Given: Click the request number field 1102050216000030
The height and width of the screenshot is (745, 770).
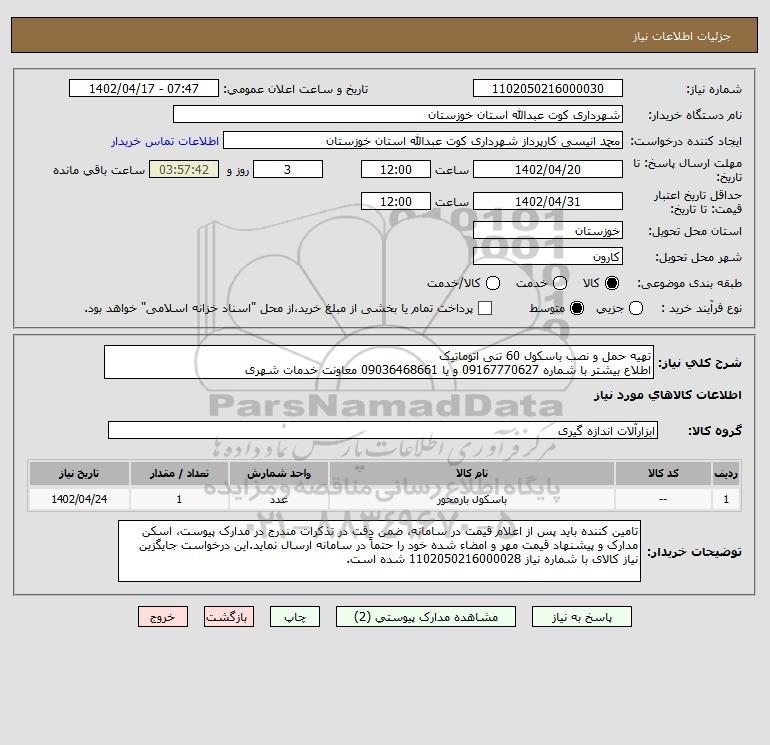Looking at the screenshot, I should click(548, 89).
